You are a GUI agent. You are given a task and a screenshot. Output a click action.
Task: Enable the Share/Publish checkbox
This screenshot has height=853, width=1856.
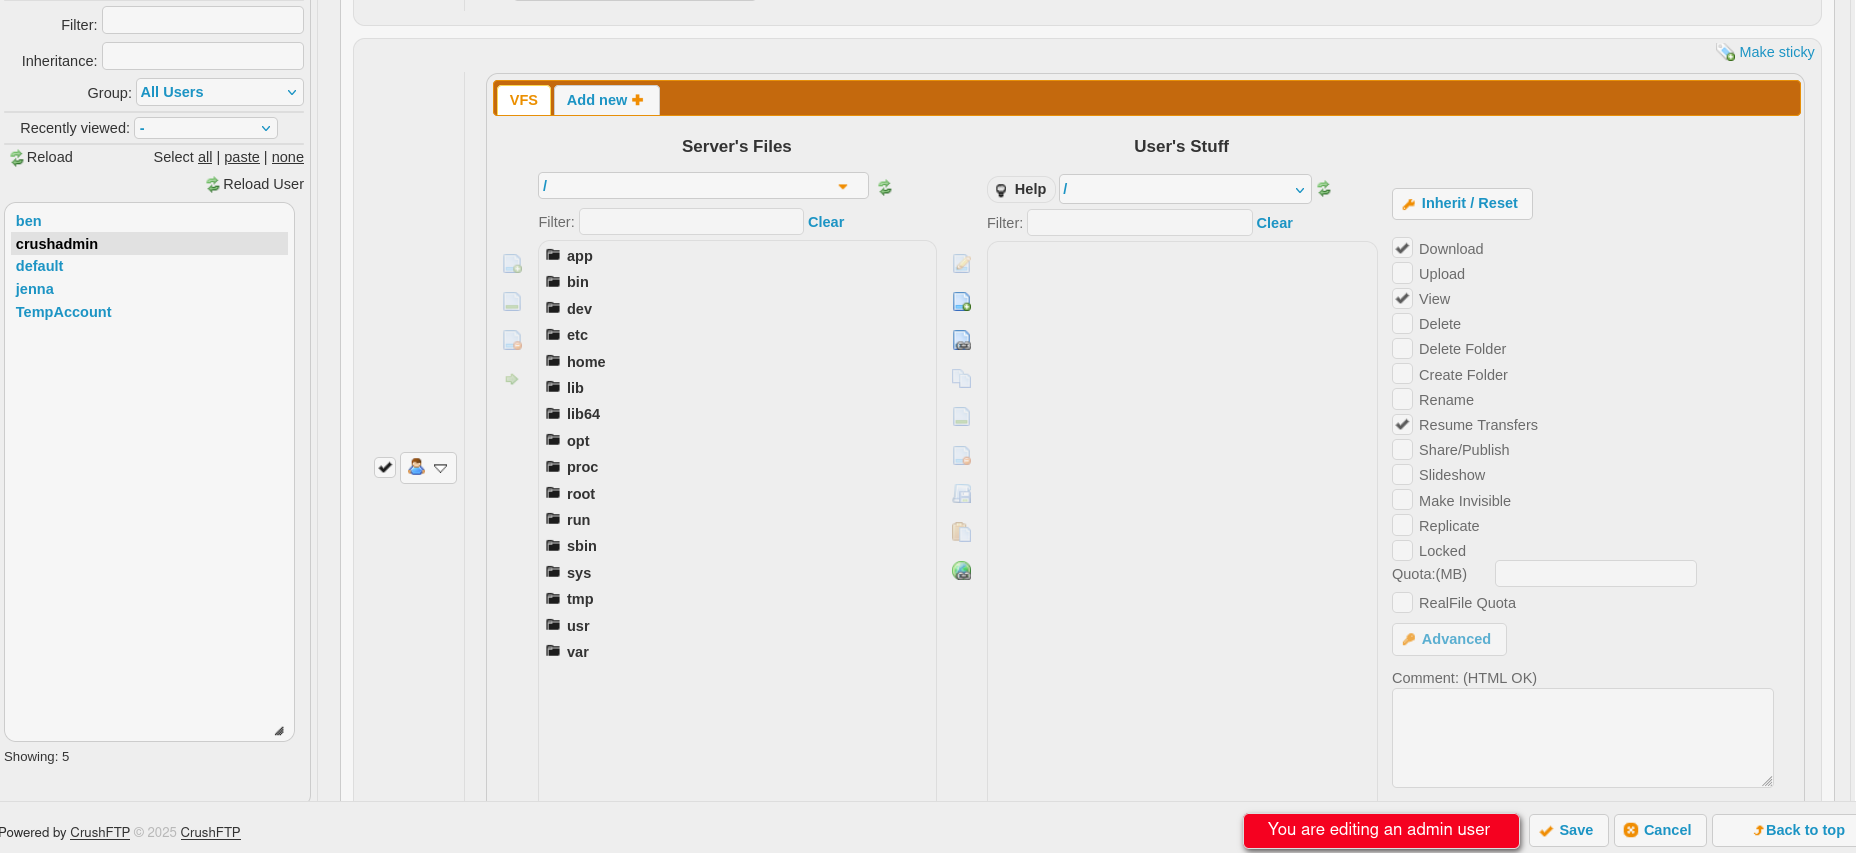pyautogui.click(x=1403, y=449)
